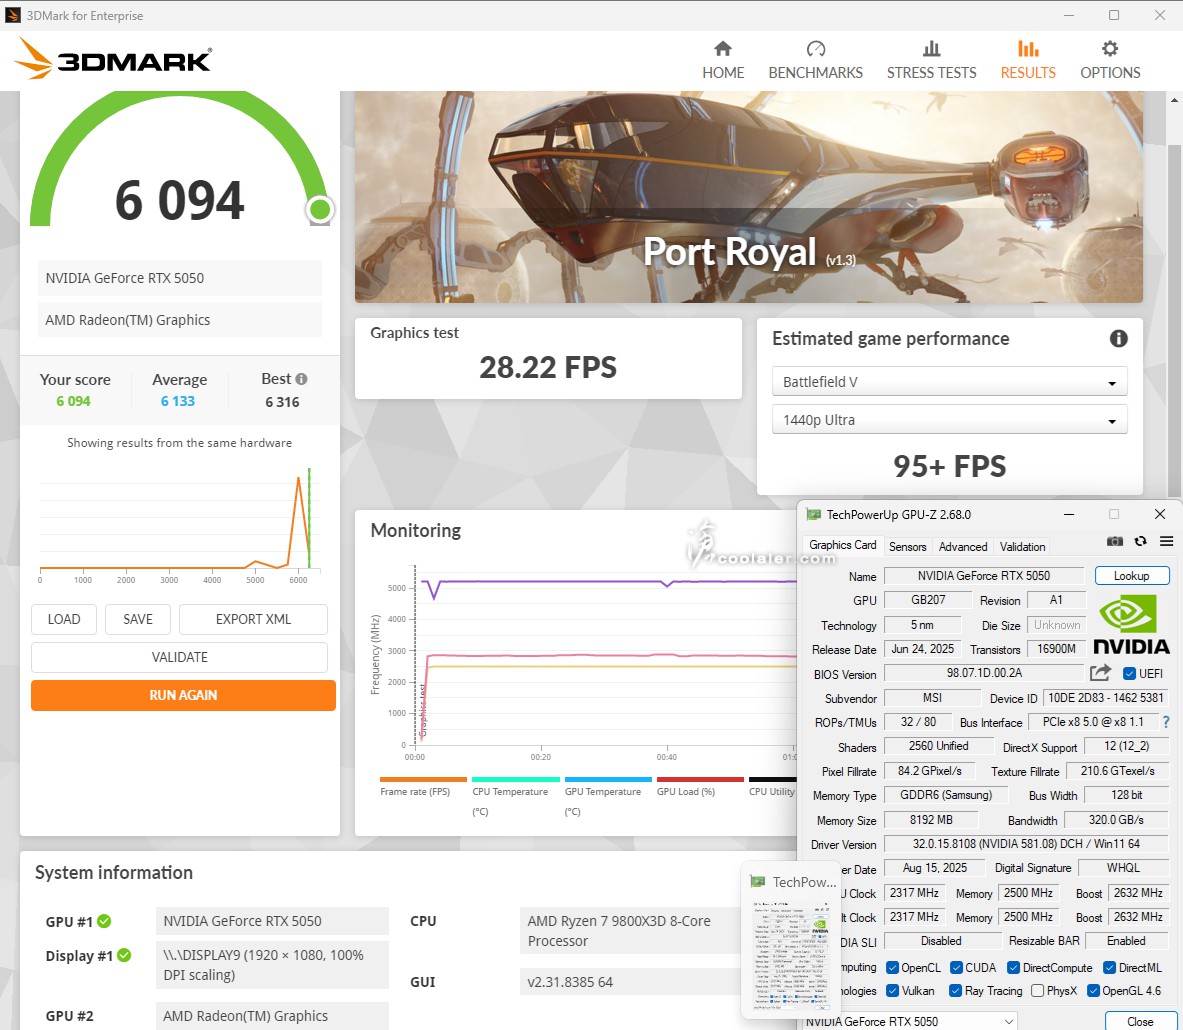Click the Average score 6 133
Viewport: 1183px width, 1030px height.
point(177,401)
